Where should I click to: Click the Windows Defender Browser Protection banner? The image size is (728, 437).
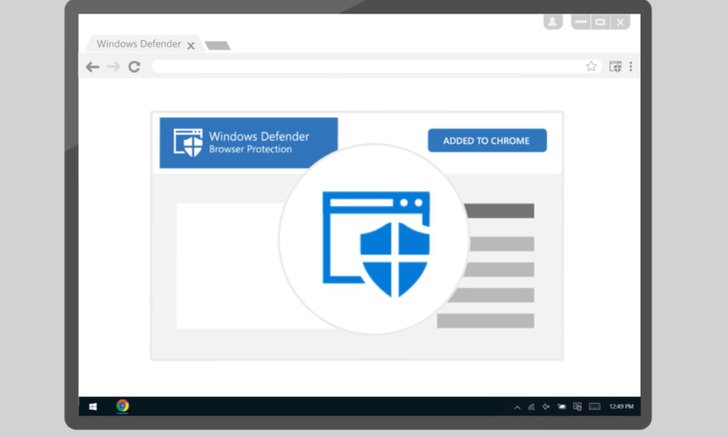(x=248, y=143)
